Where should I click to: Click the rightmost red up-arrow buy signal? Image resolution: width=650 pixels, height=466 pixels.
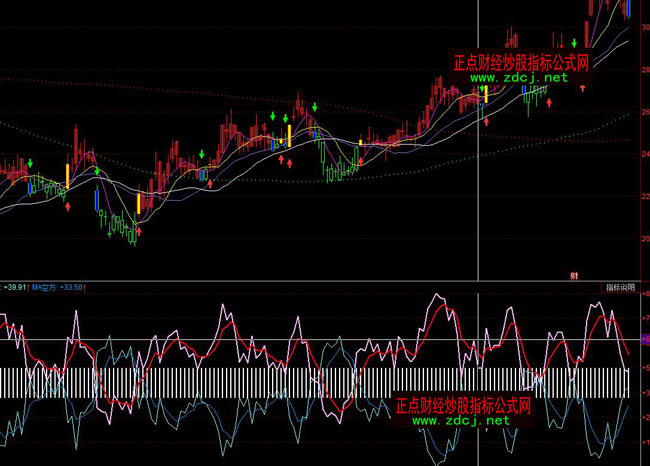582,88
